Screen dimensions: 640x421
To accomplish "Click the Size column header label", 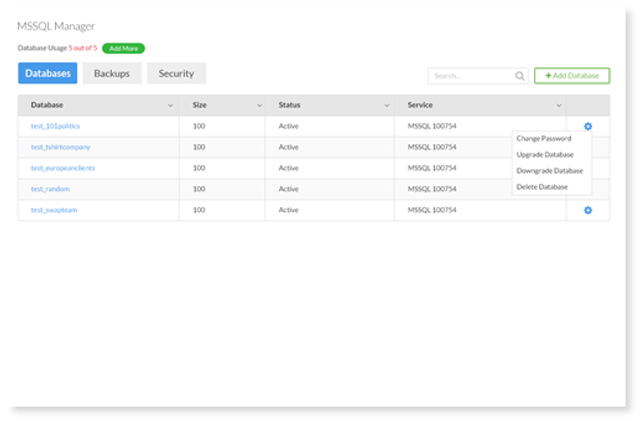I will 200,105.
